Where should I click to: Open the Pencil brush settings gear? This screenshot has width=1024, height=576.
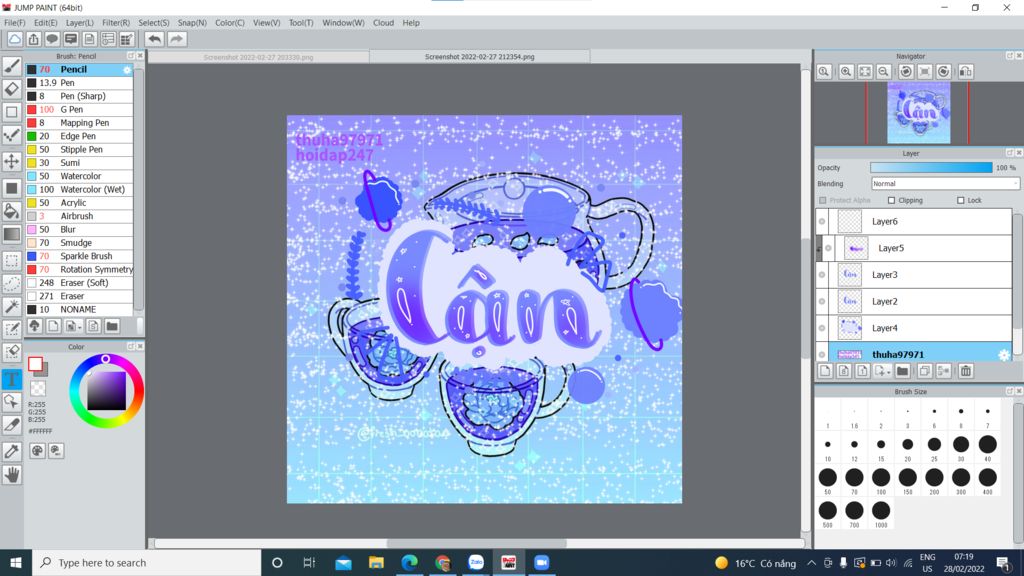[127, 69]
